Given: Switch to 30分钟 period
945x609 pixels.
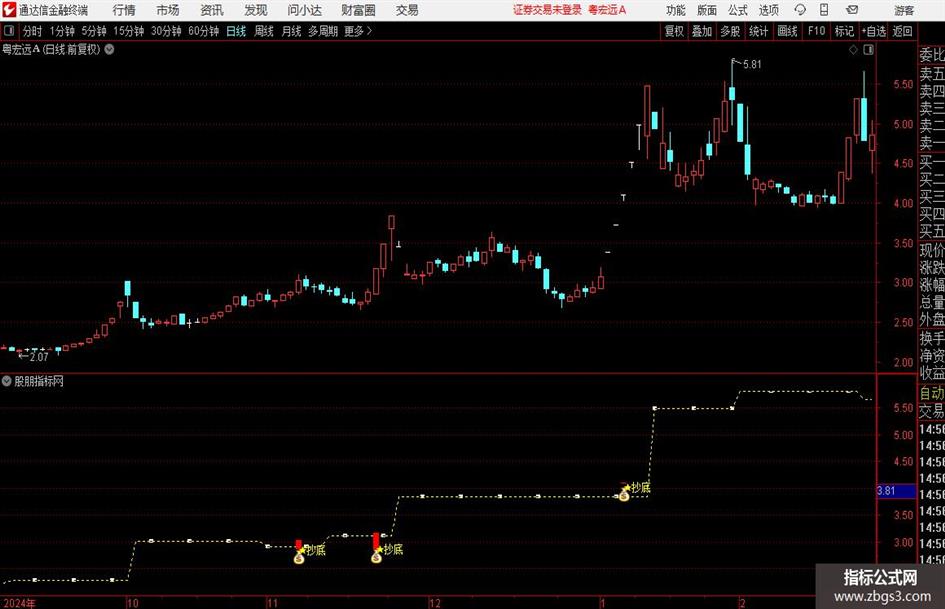Looking at the screenshot, I should pyautogui.click(x=166, y=31).
